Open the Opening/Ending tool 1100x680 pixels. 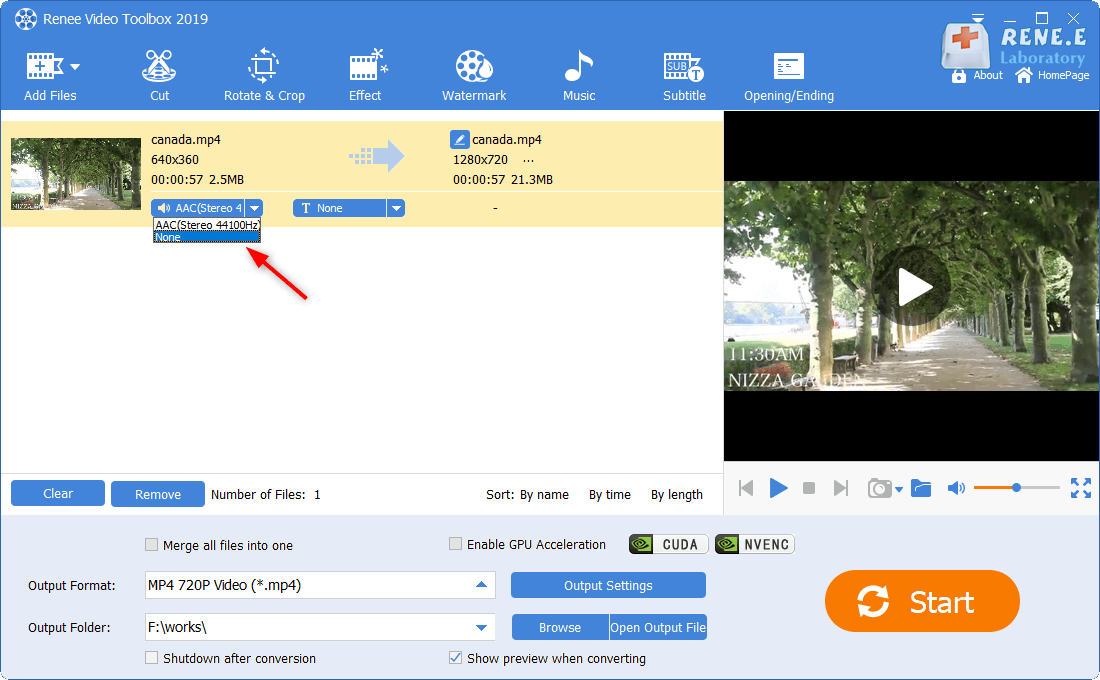tap(789, 76)
